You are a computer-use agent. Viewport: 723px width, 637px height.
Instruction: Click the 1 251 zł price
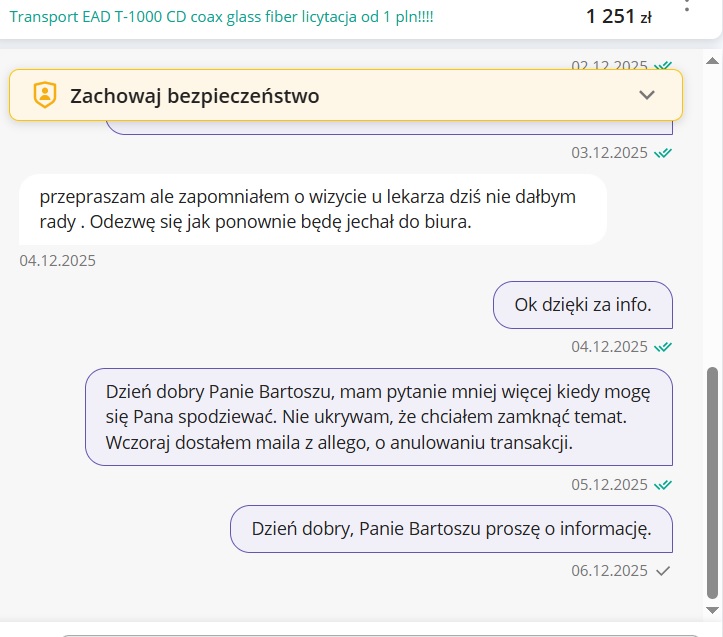[x=618, y=16]
